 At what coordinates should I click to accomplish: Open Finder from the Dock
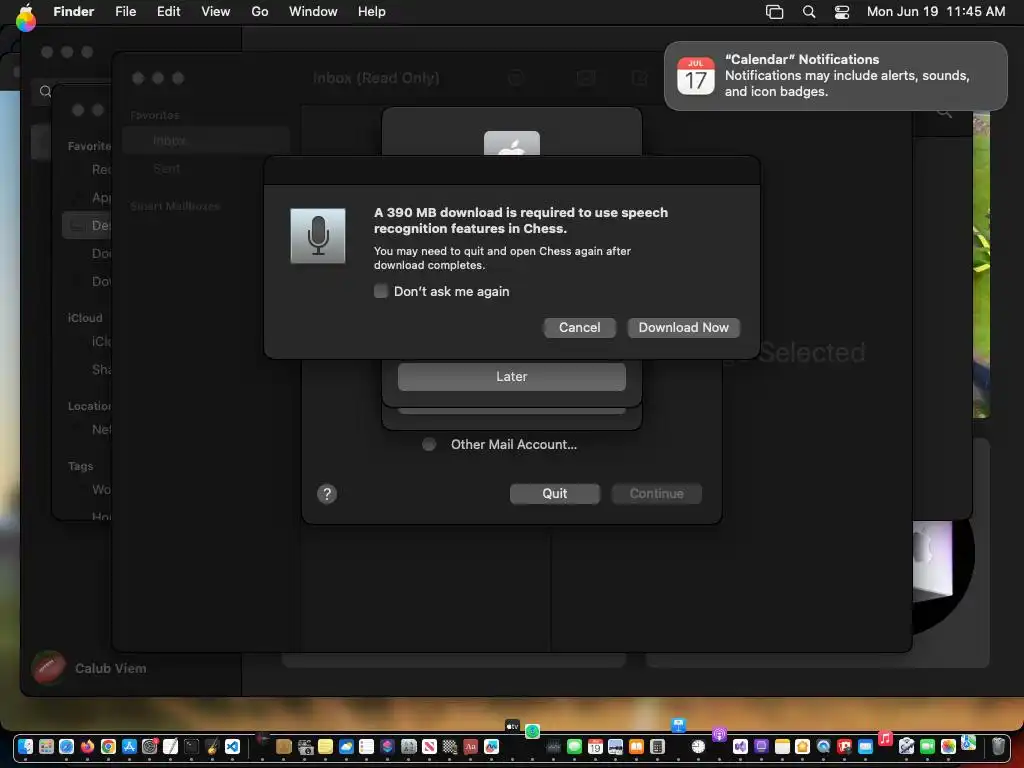25,746
